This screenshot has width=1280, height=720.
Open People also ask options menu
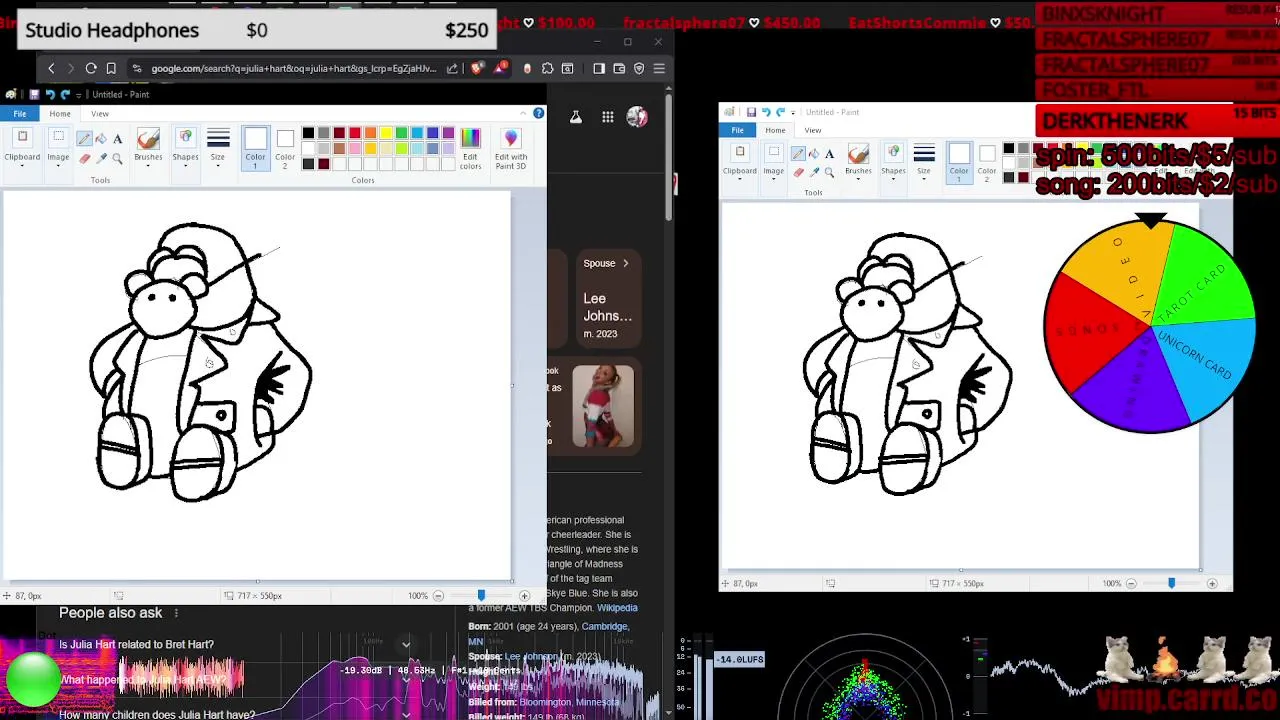pos(176,613)
